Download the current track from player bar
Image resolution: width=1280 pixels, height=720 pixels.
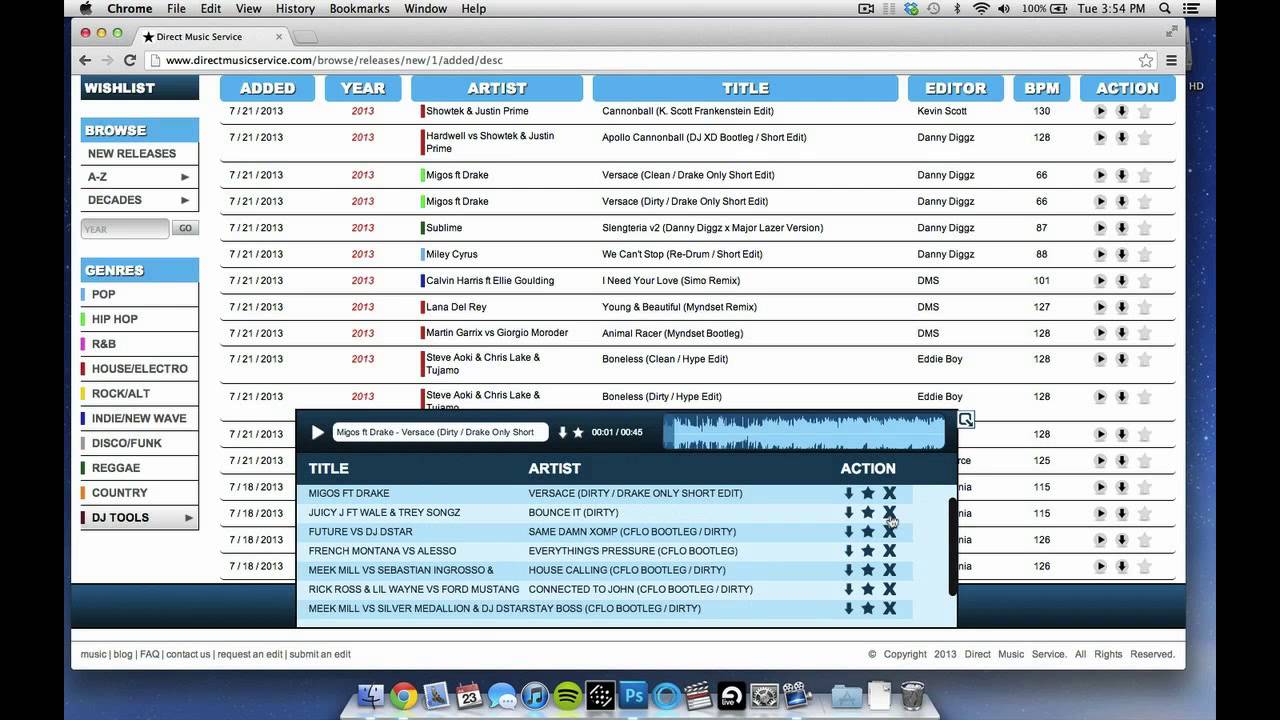[562, 433]
